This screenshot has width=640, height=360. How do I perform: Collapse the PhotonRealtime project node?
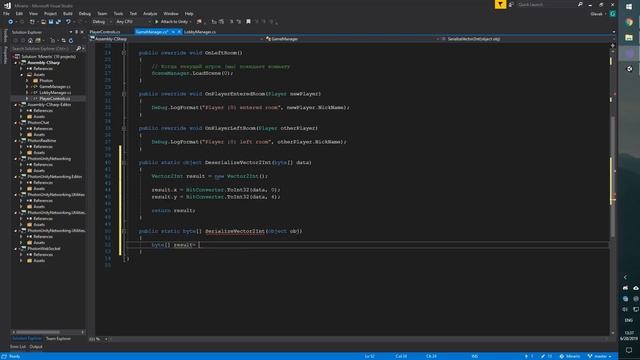(16, 141)
